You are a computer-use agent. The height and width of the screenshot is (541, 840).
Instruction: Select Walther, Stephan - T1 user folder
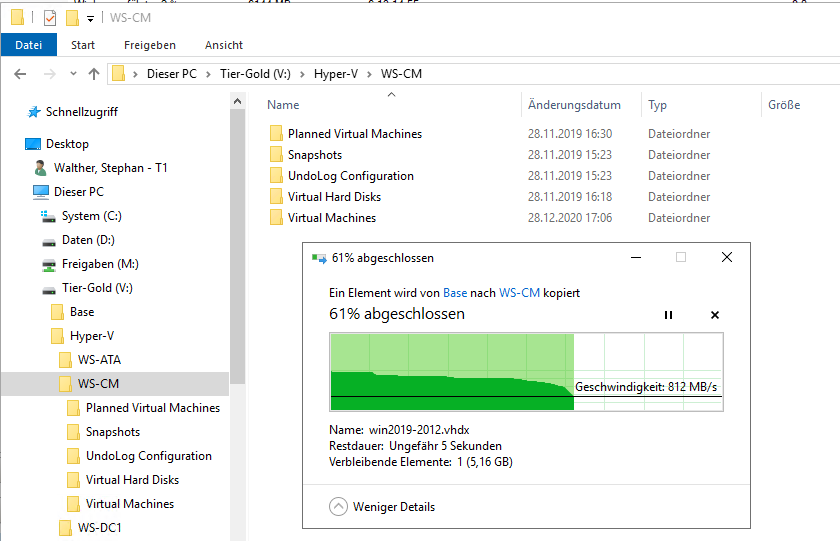click(x=110, y=168)
